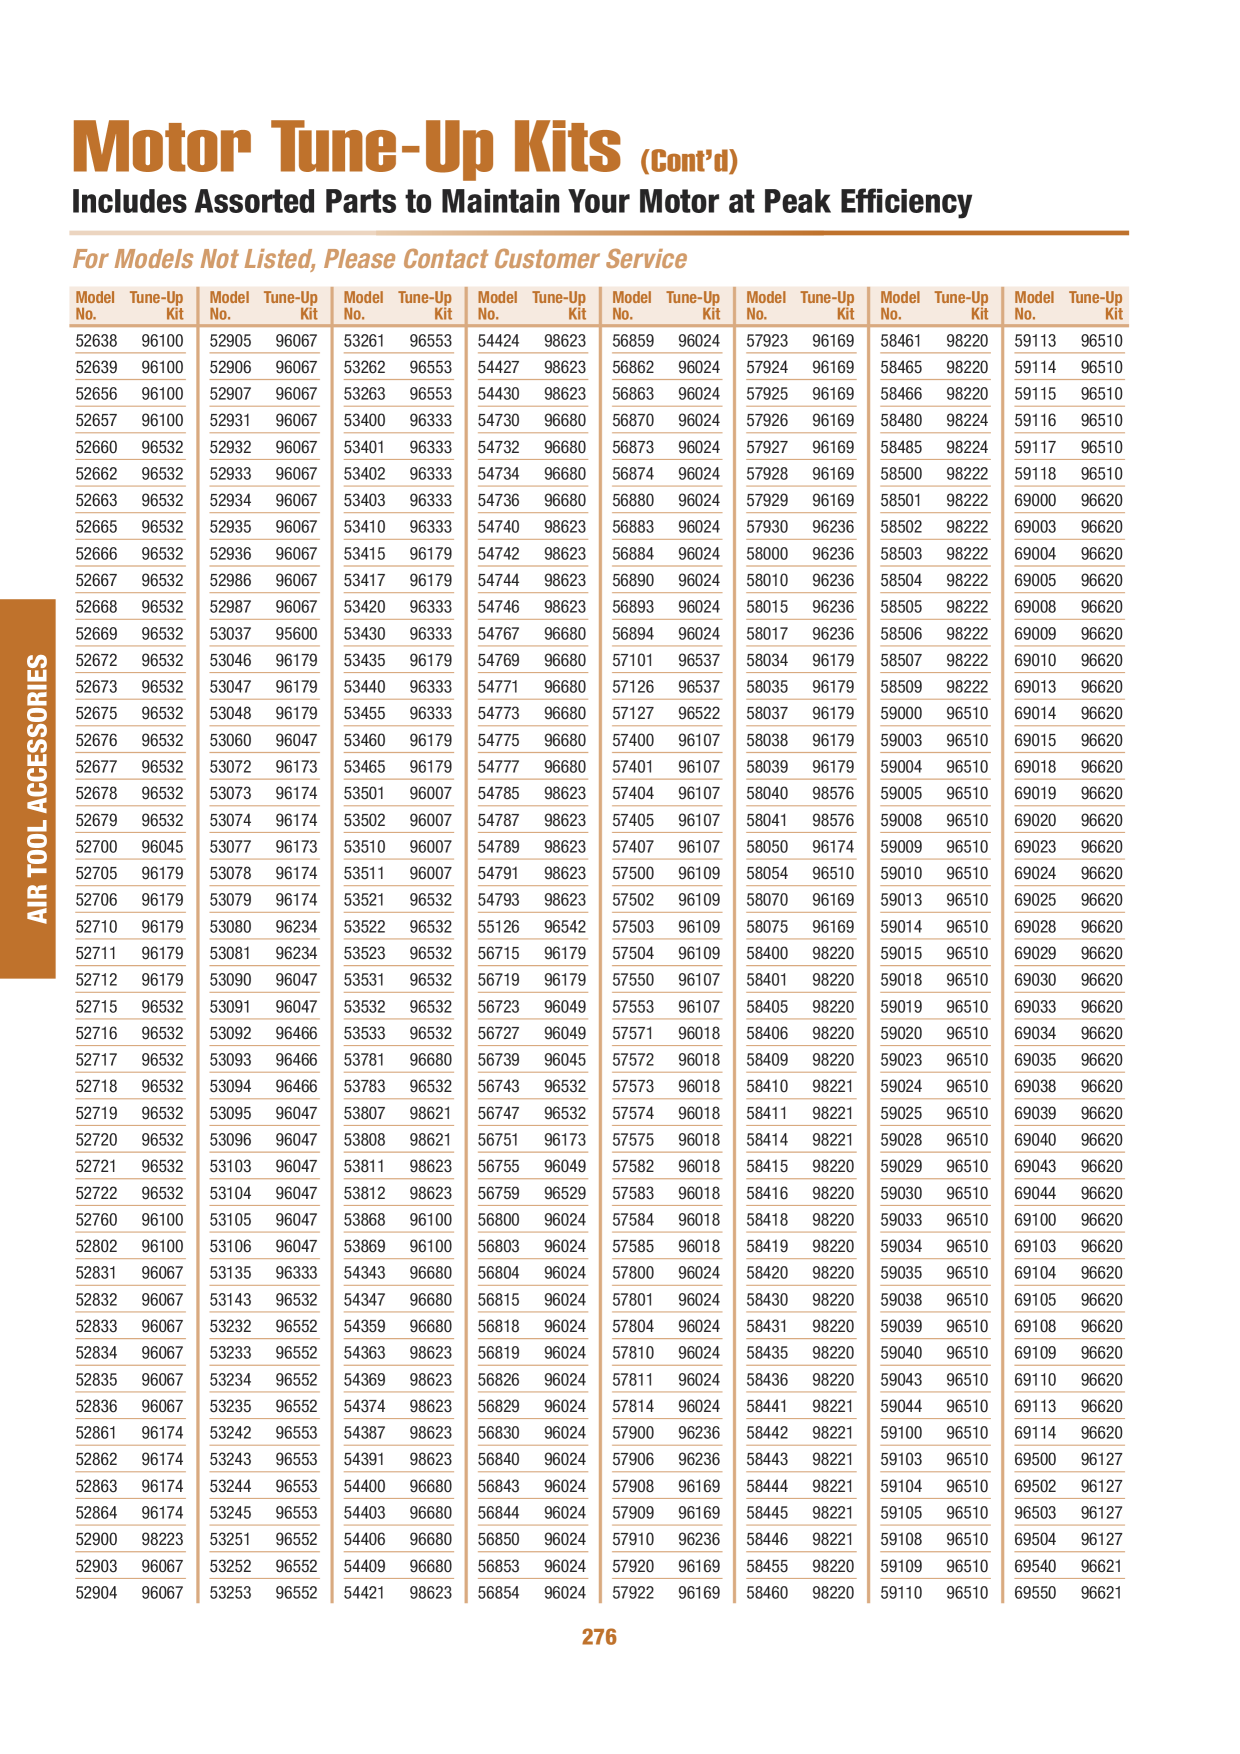Select model number 58460
This screenshot has height=1754, width=1240.
coord(767,1593)
